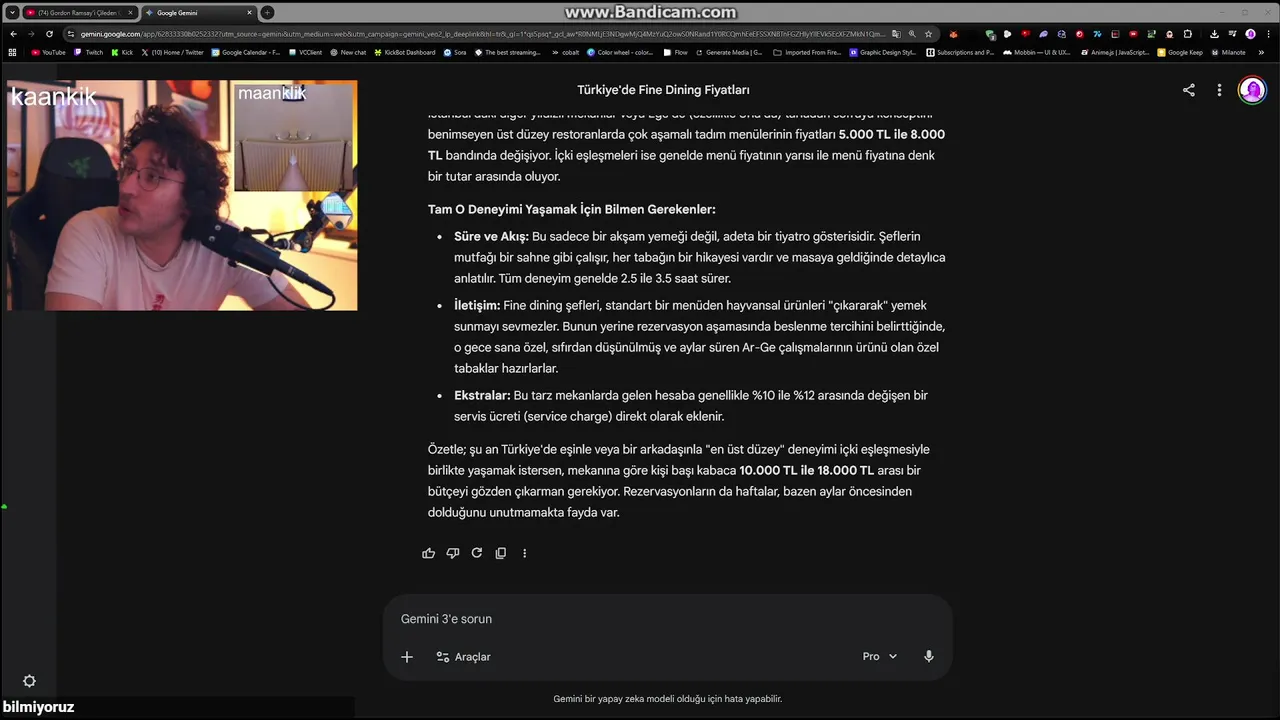The image size is (1280, 720).
Task: Zoom the page via magnifier icon in address bar
Action: (912, 34)
